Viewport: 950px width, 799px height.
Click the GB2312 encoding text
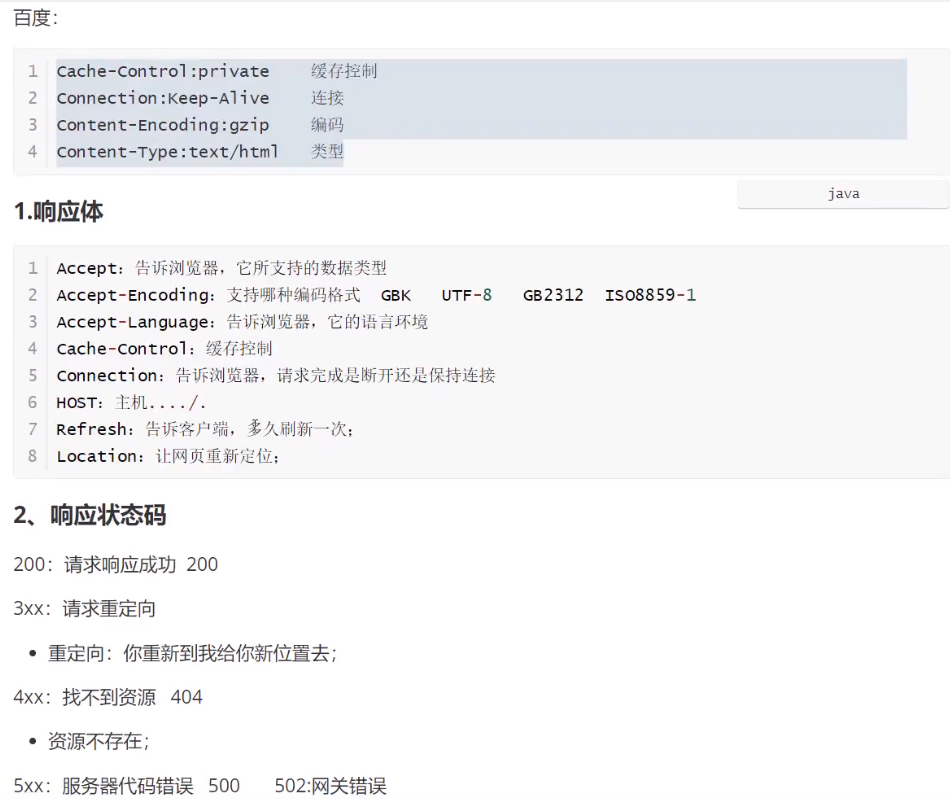click(x=553, y=295)
